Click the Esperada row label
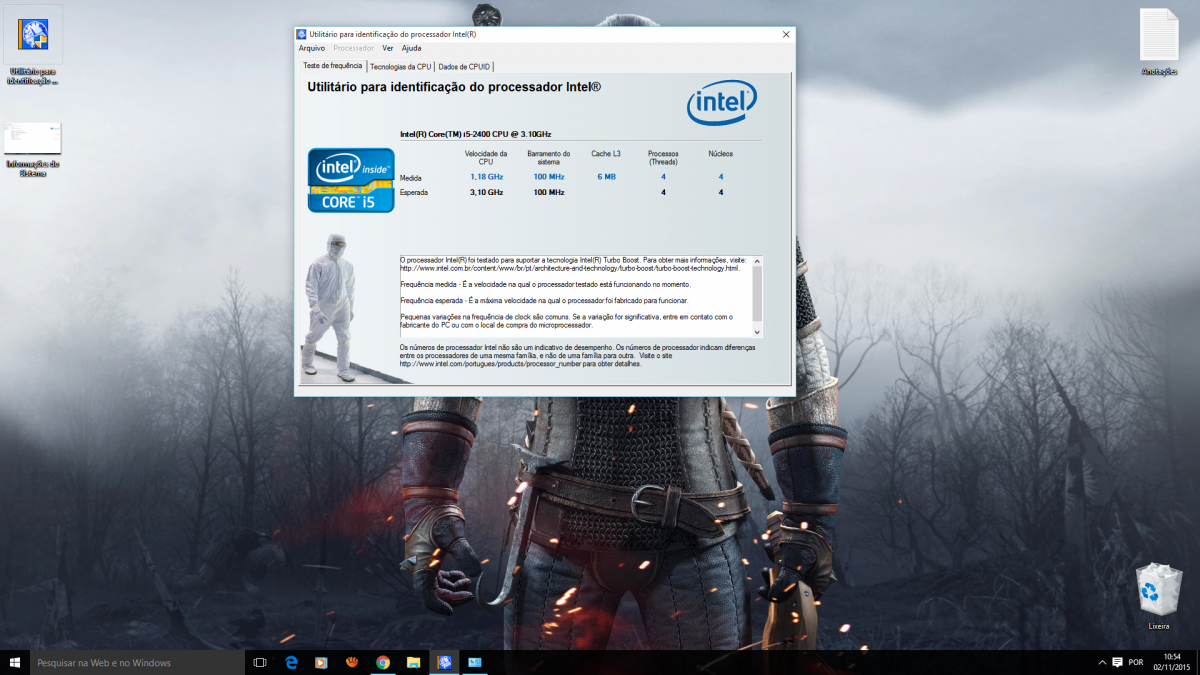Viewport: 1200px width, 675px height. pos(414,192)
